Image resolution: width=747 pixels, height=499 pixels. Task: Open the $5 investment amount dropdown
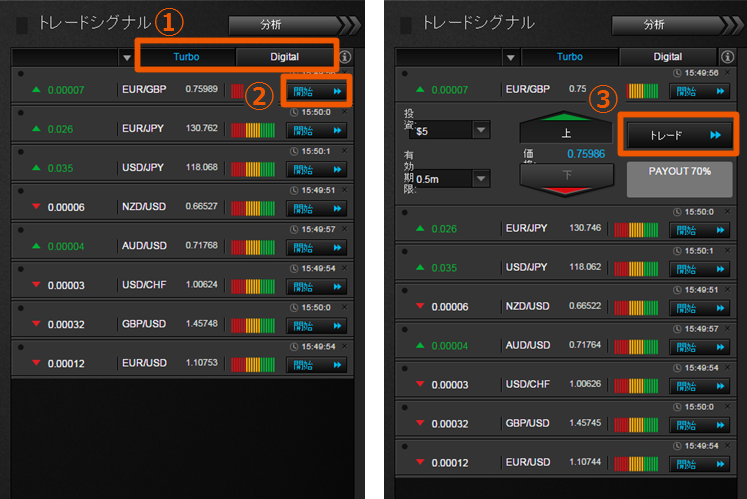452,130
